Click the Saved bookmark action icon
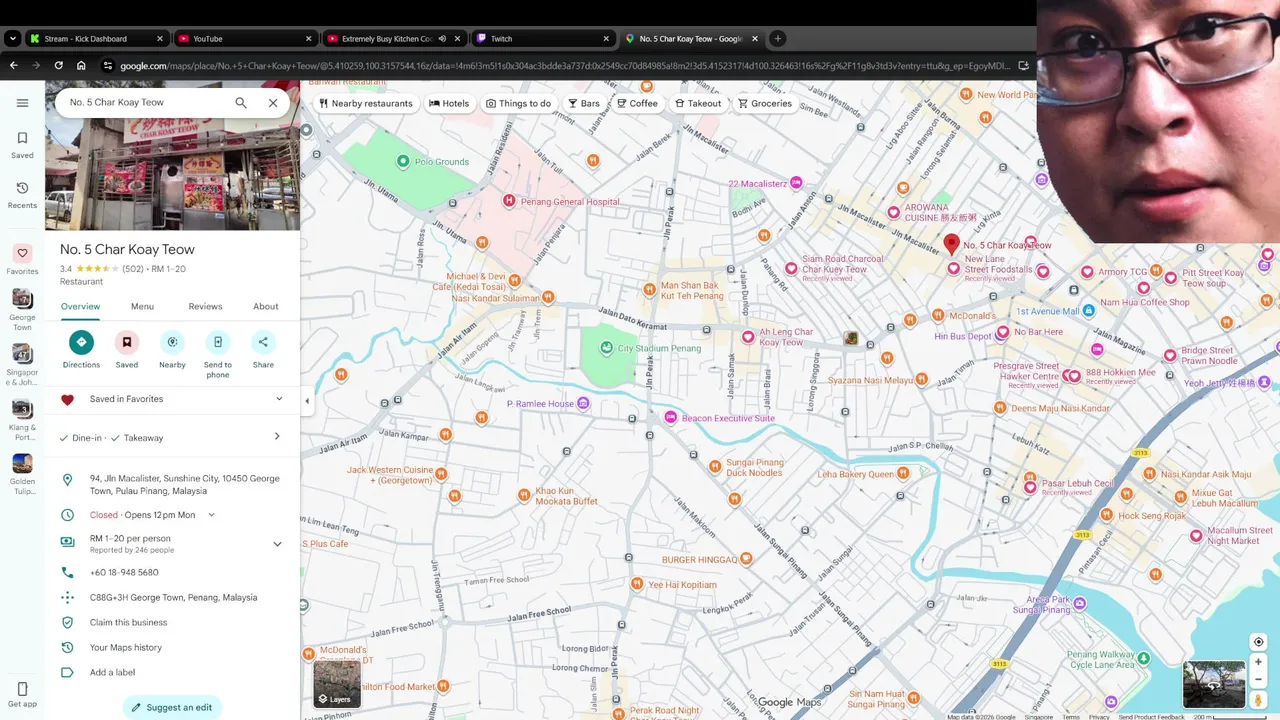Screen dimensions: 1280x720 127,342
